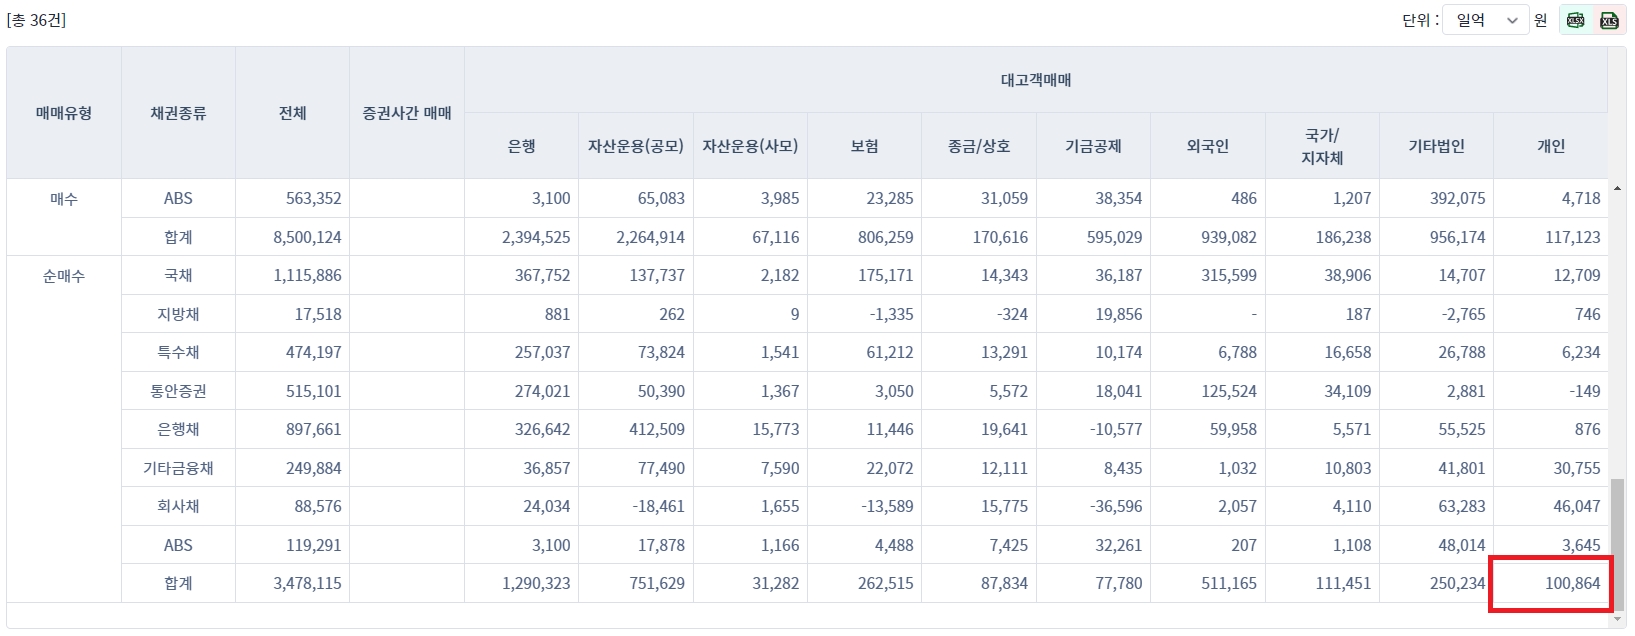
Task: Open the 단위 unit dropdown showing 일억
Action: pos(1485,20)
